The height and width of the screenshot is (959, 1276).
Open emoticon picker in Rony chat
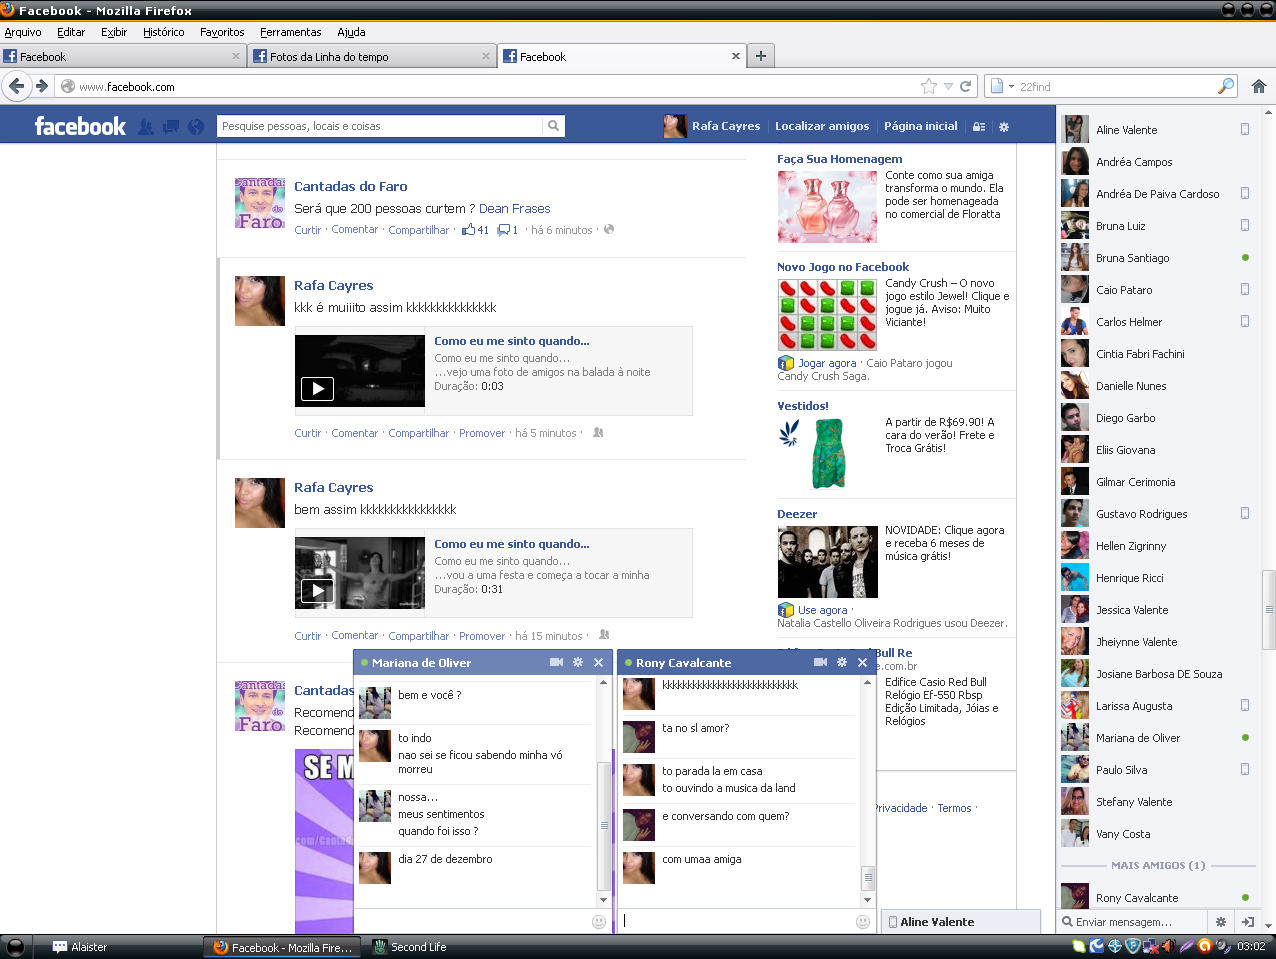[863, 922]
